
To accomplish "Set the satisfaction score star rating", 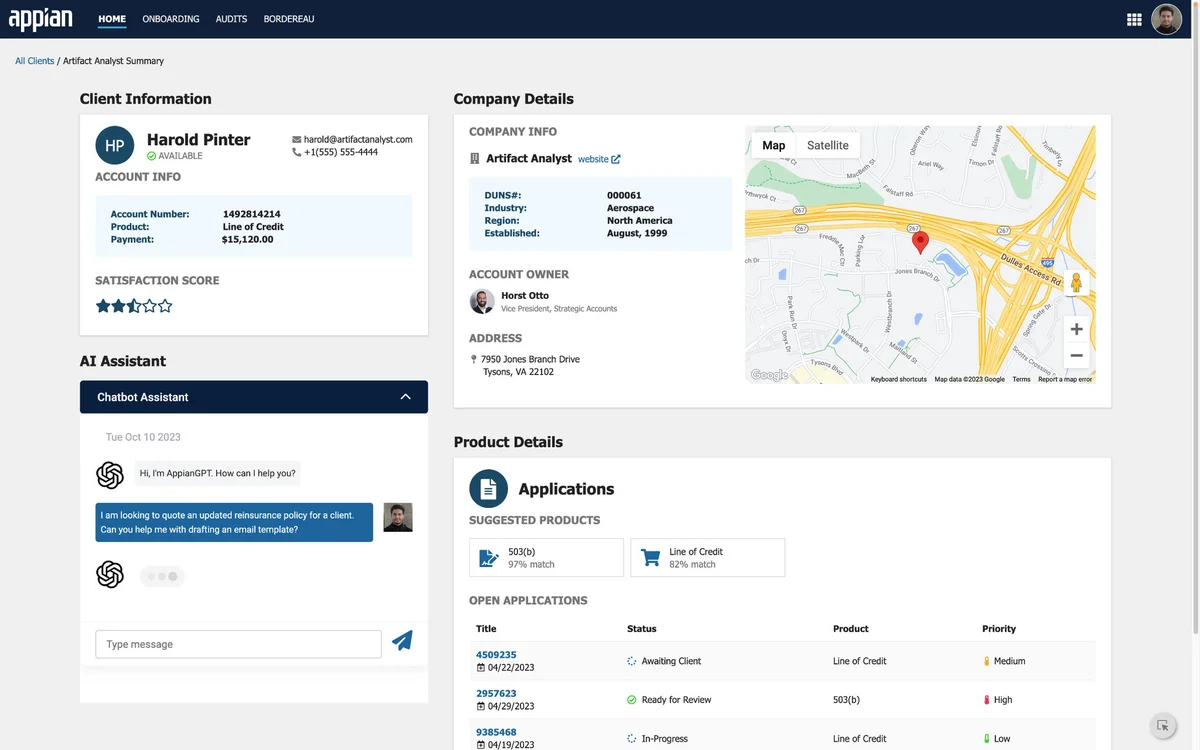I will pos(134,306).
